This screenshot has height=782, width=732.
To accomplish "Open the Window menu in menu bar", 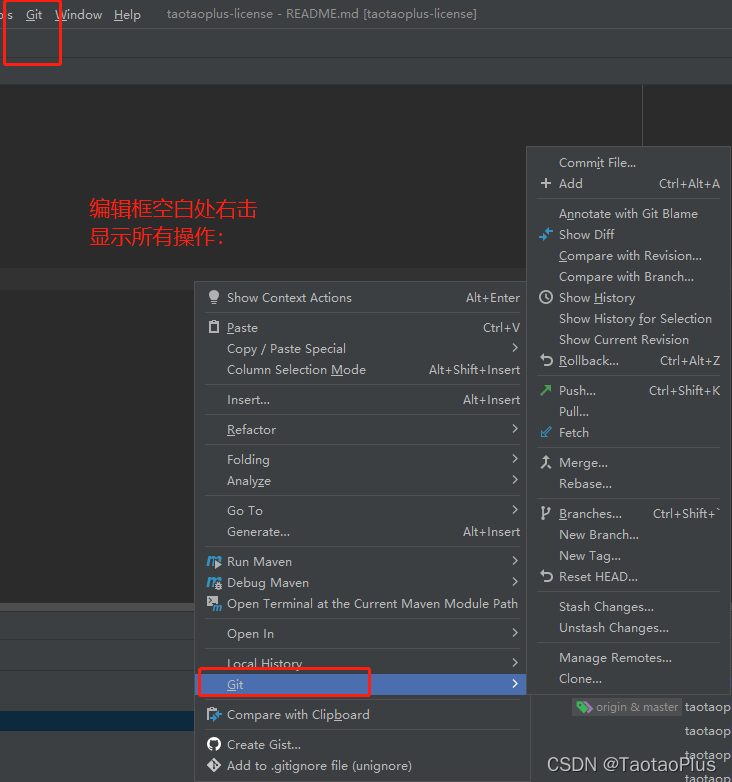I will tap(78, 14).
